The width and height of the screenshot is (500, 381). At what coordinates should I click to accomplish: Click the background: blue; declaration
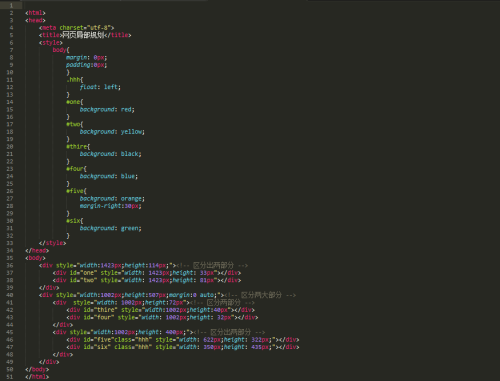click(x=109, y=176)
